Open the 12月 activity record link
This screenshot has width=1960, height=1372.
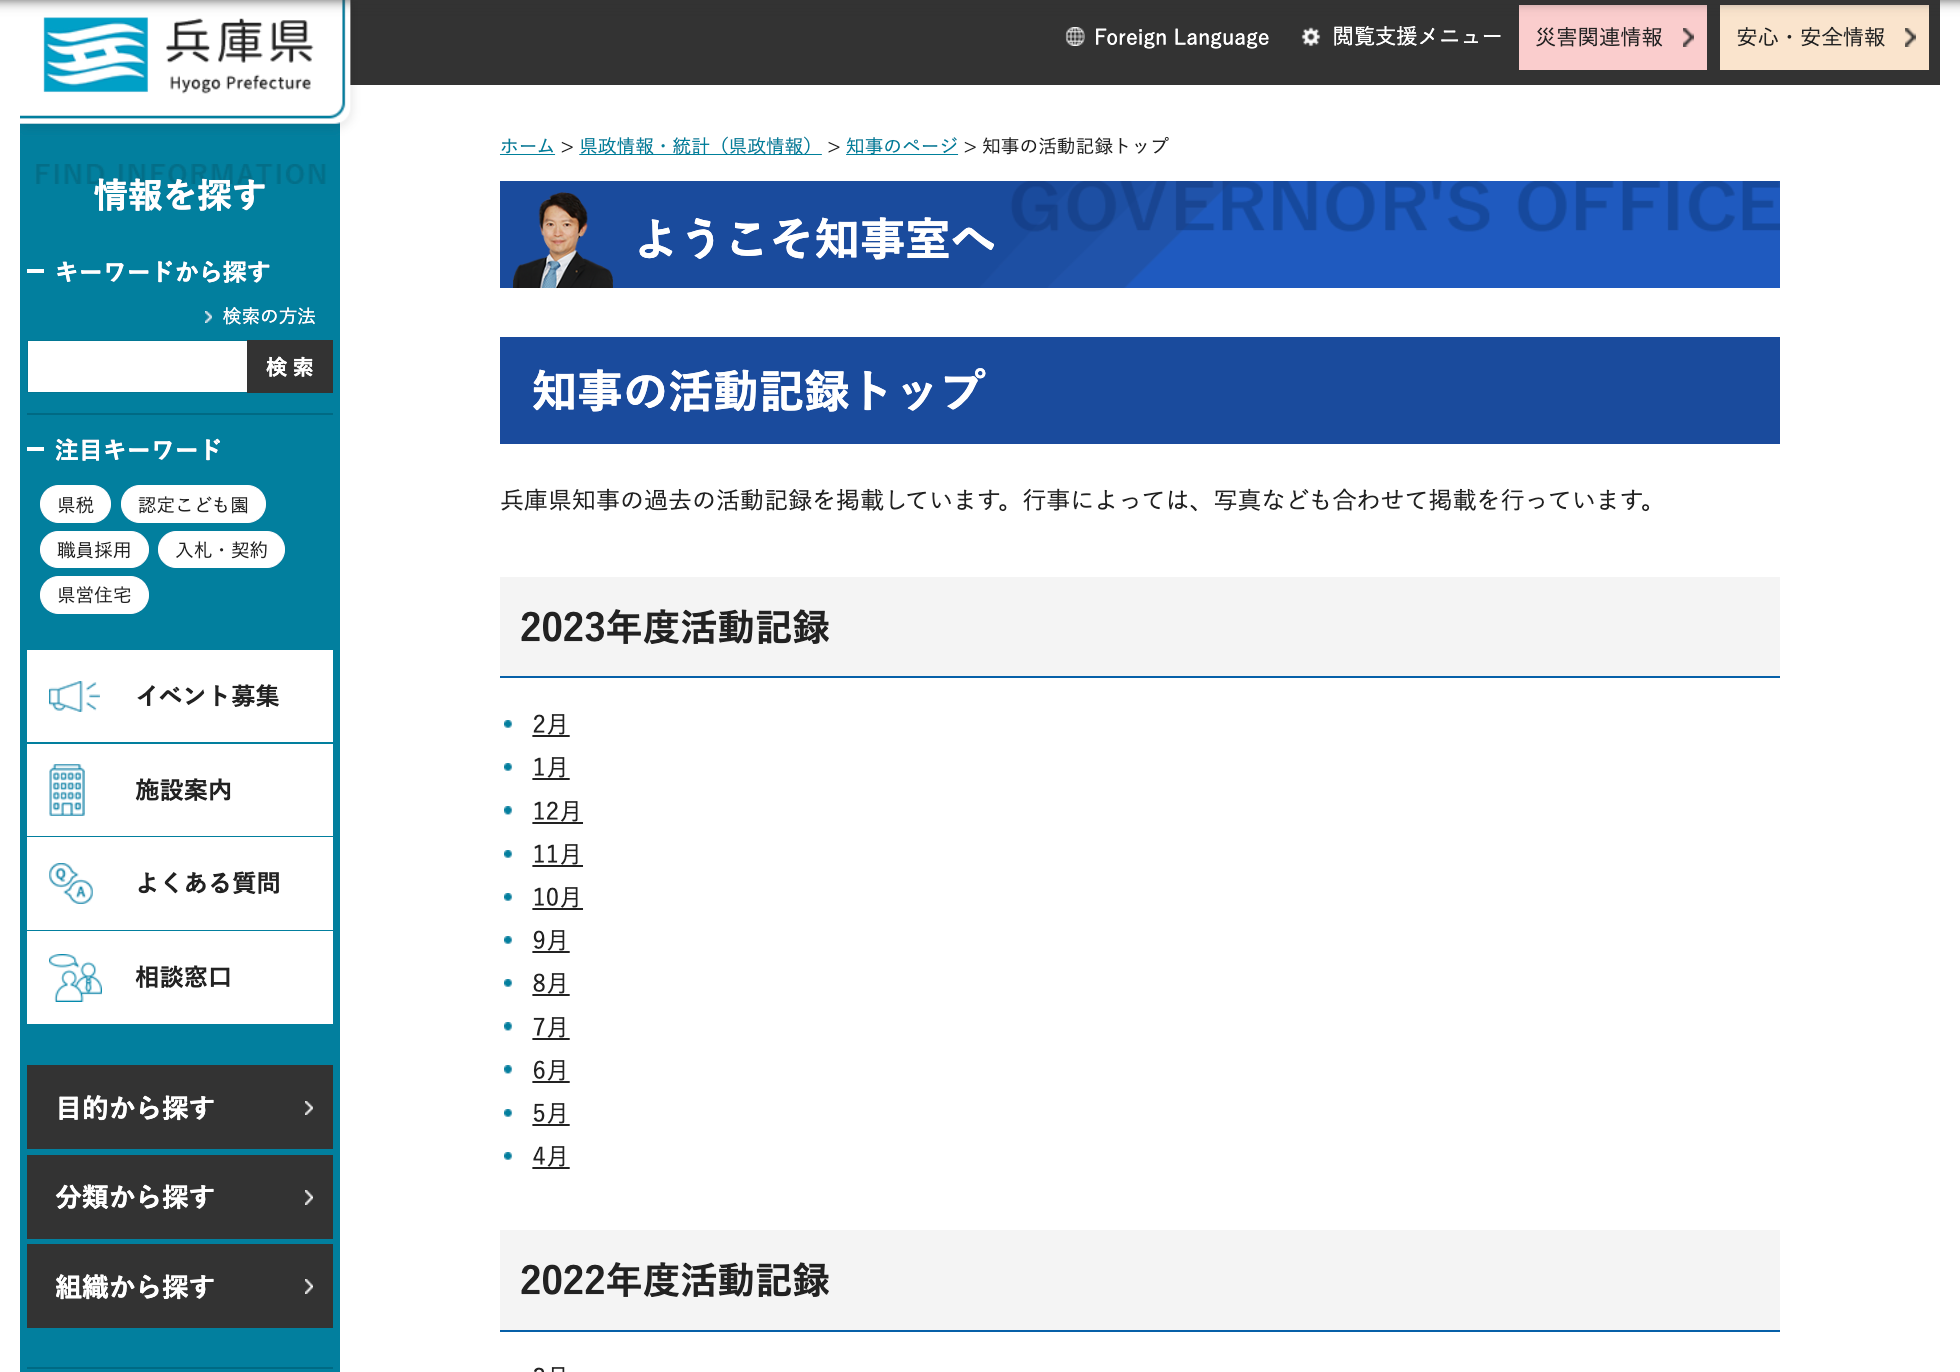556,811
